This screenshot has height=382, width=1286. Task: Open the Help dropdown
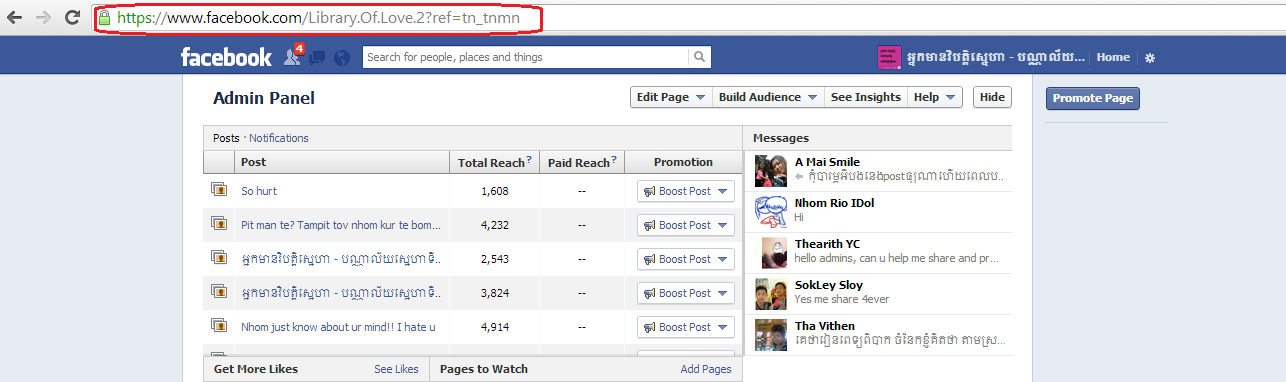tap(935, 97)
